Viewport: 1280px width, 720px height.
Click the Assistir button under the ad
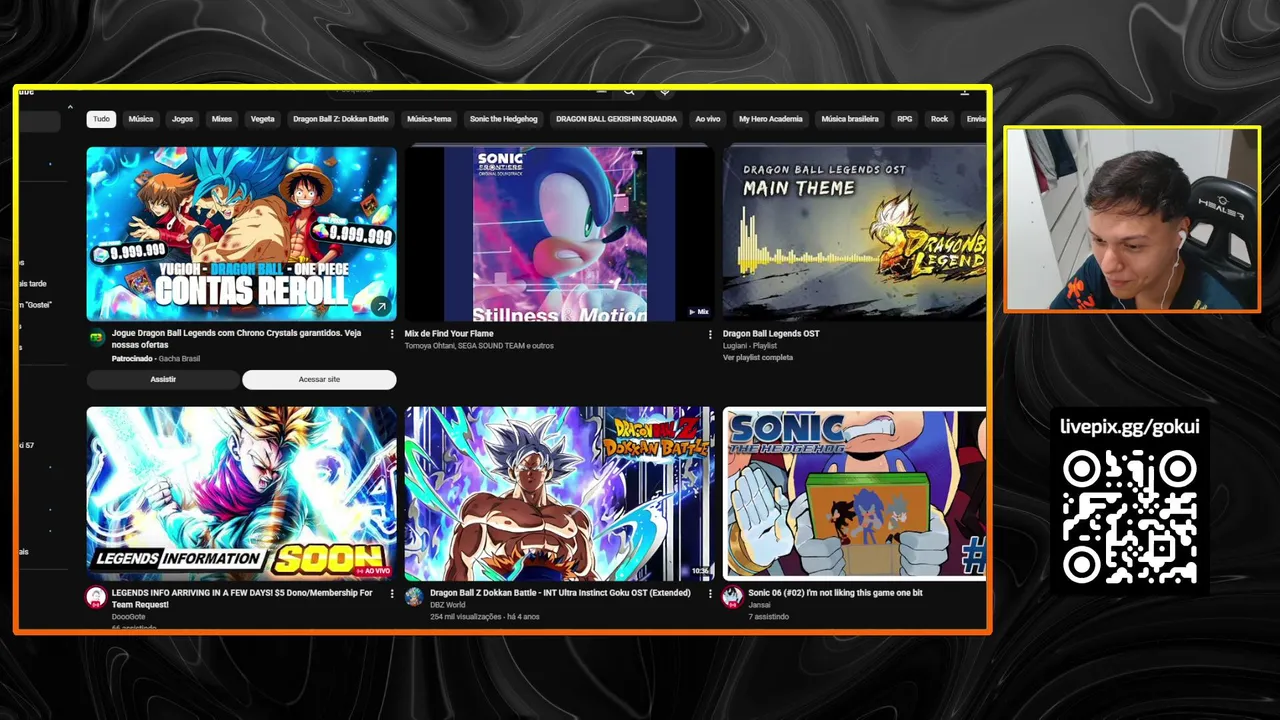(x=163, y=379)
